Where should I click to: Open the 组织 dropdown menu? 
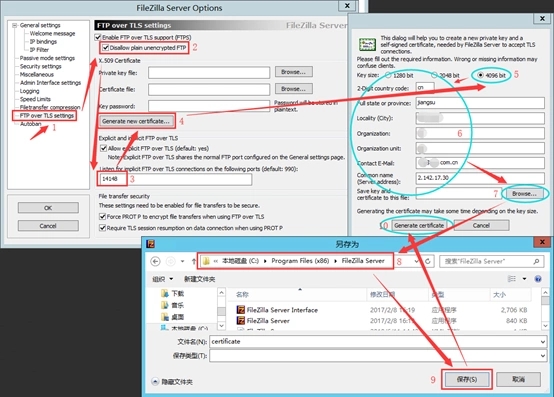(163, 279)
